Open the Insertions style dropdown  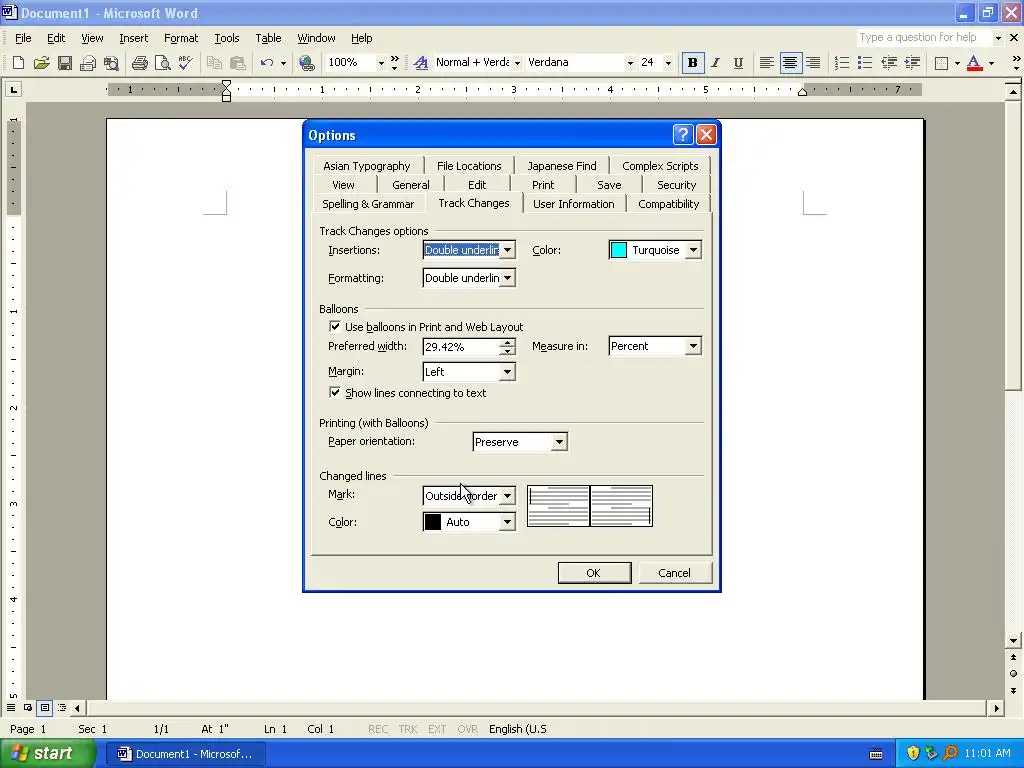[x=507, y=250]
